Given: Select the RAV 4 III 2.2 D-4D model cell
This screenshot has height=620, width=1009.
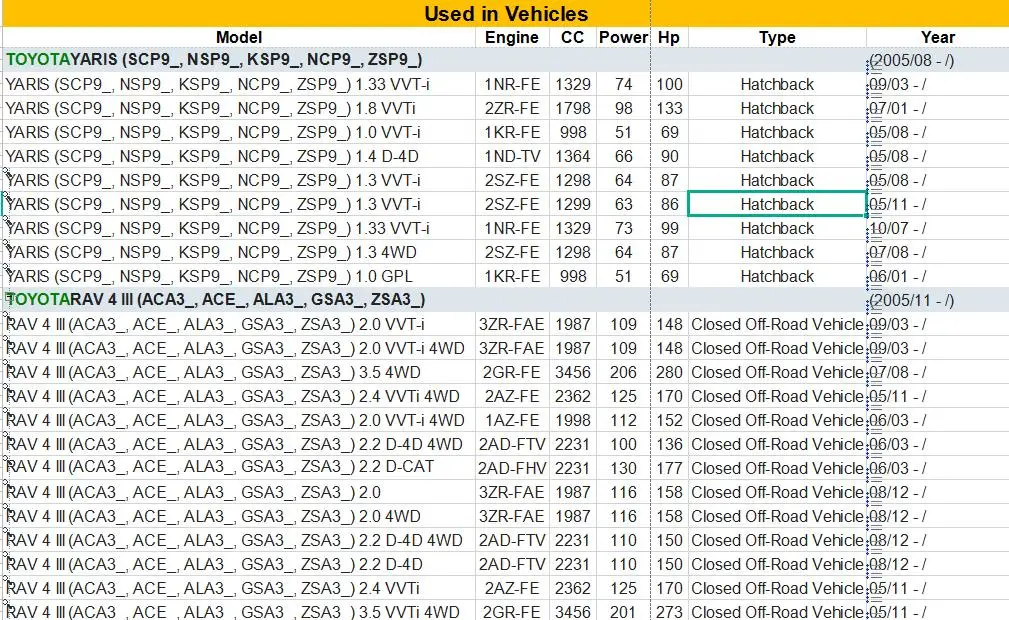Looking at the screenshot, I should pyautogui.click(x=239, y=564).
